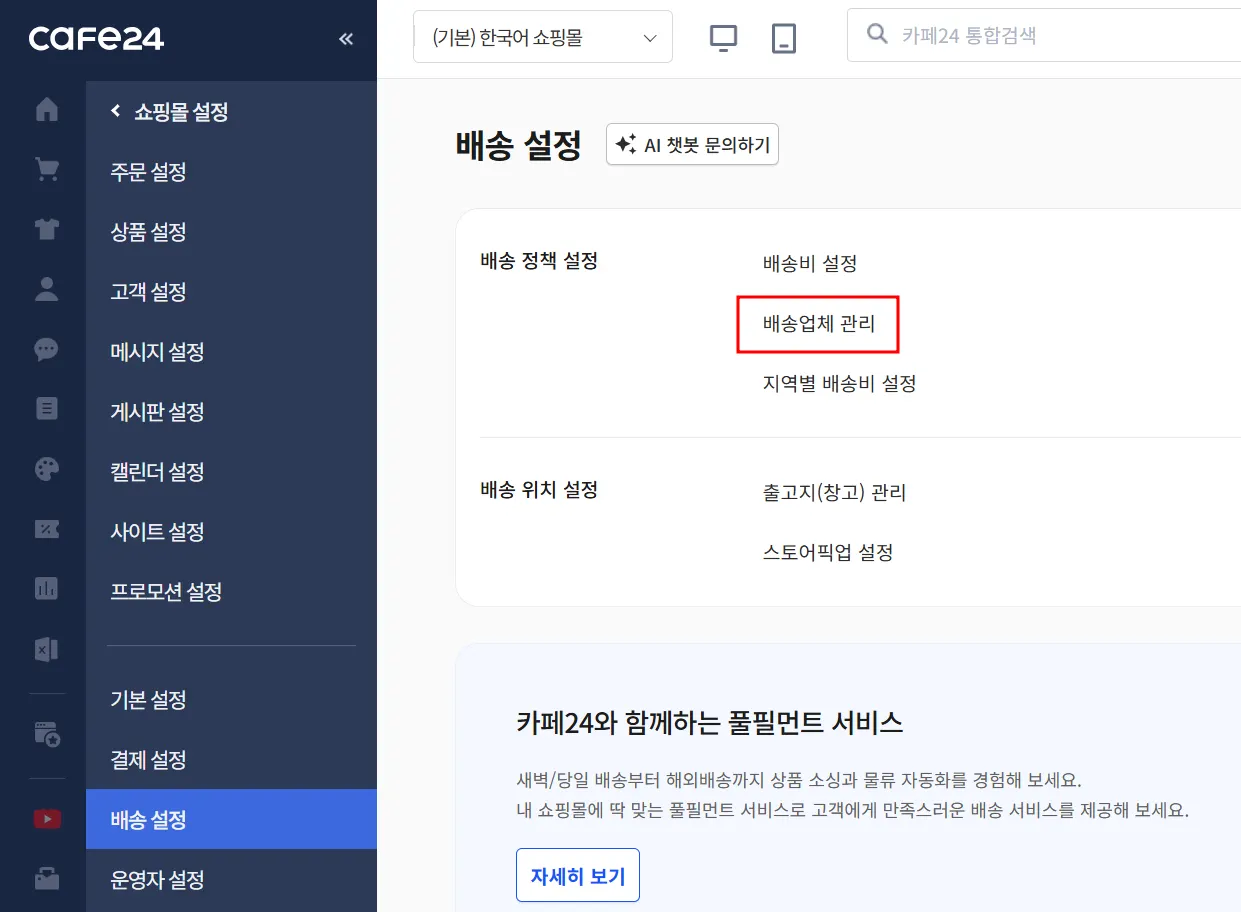Click the Cafe24 logo
Screen dimensions: 1241x912
(96, 39)
